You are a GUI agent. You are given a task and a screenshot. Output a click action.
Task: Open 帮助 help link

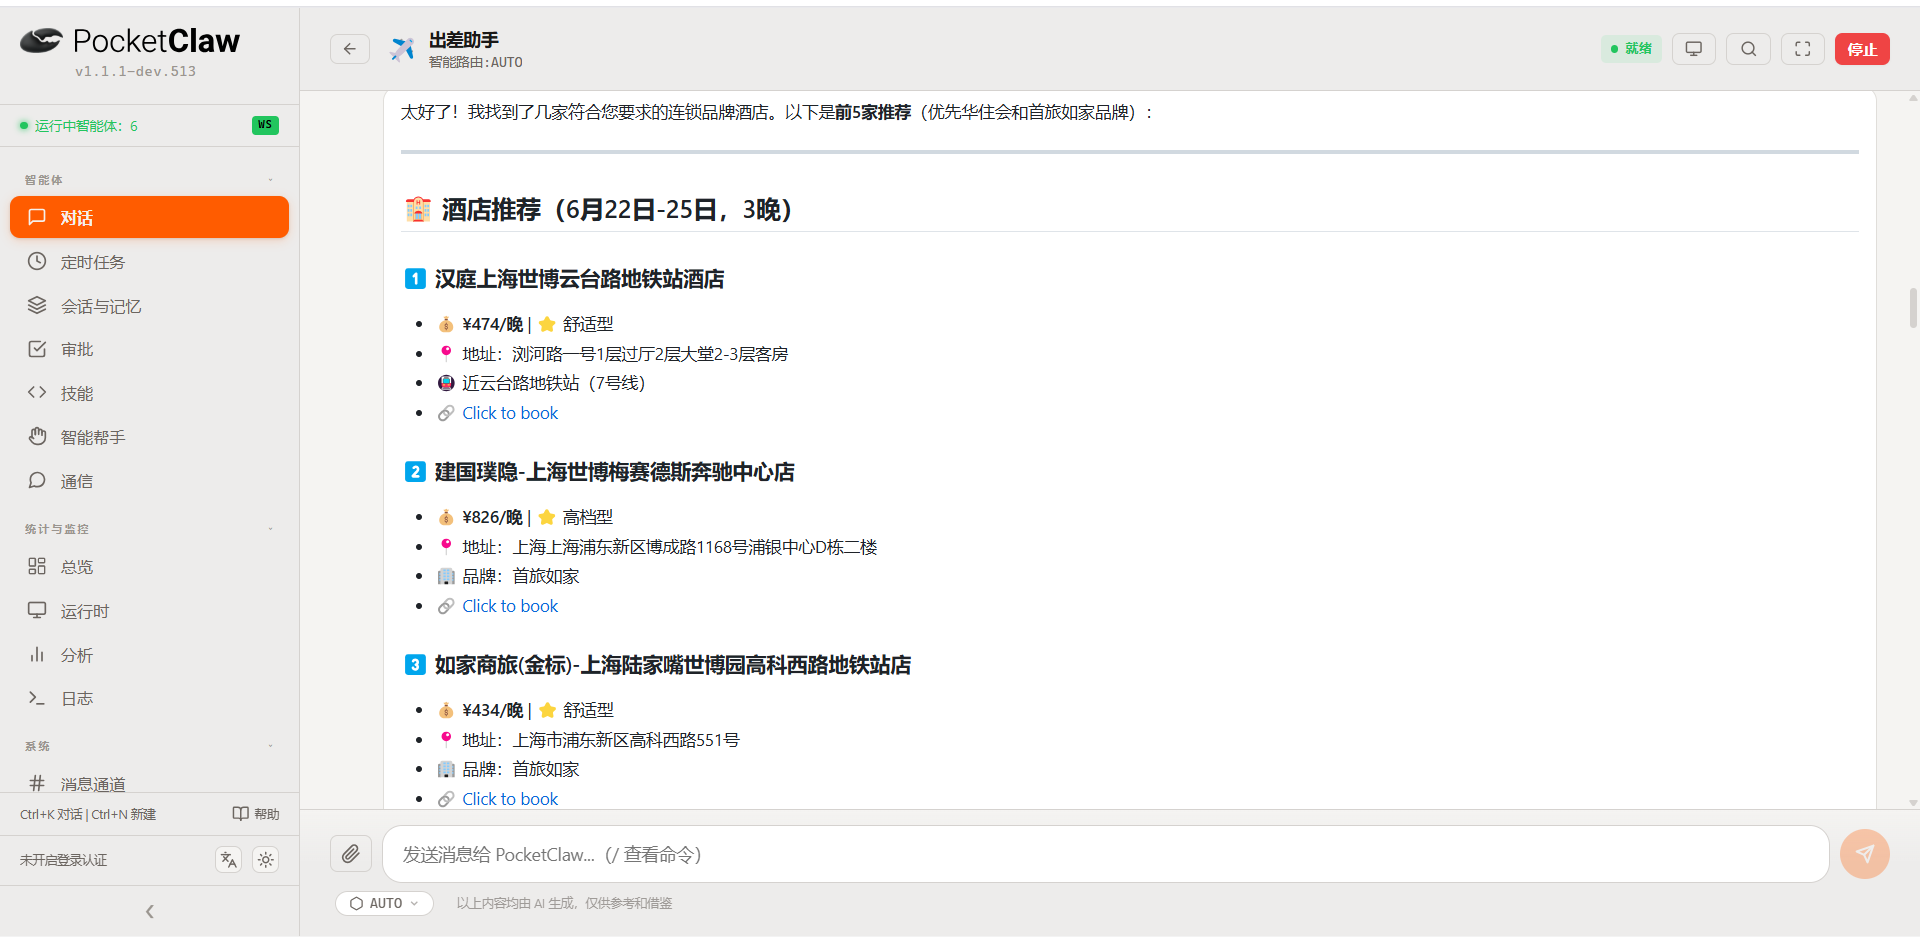pyautogui.click(x=256, y=814)
